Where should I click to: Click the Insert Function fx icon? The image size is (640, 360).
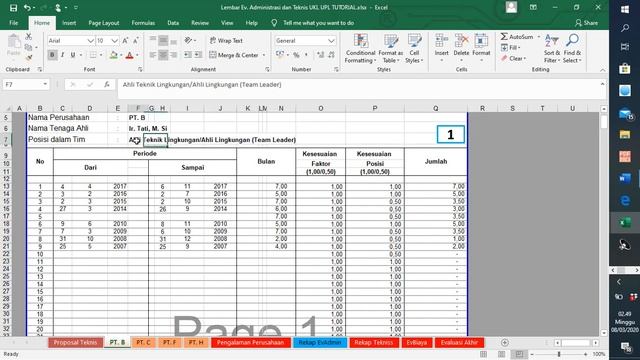(107, 84)
